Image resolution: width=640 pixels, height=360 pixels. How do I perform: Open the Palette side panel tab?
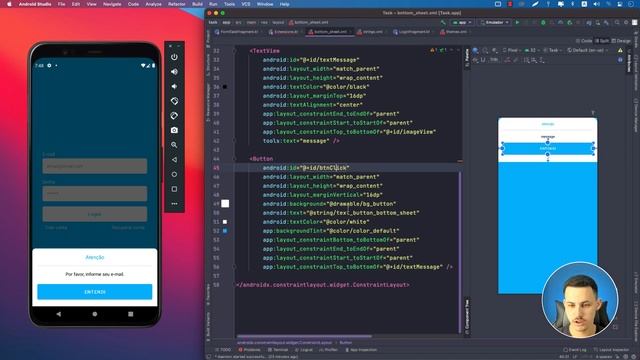[x=467, y=58]
